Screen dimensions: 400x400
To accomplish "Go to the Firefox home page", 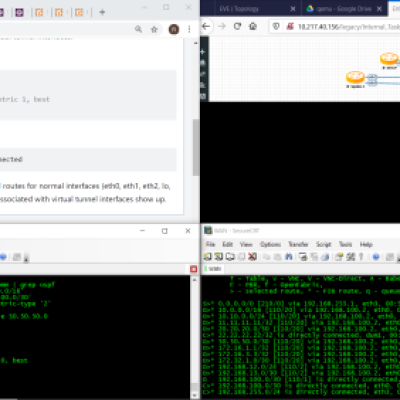I will 253,26.
